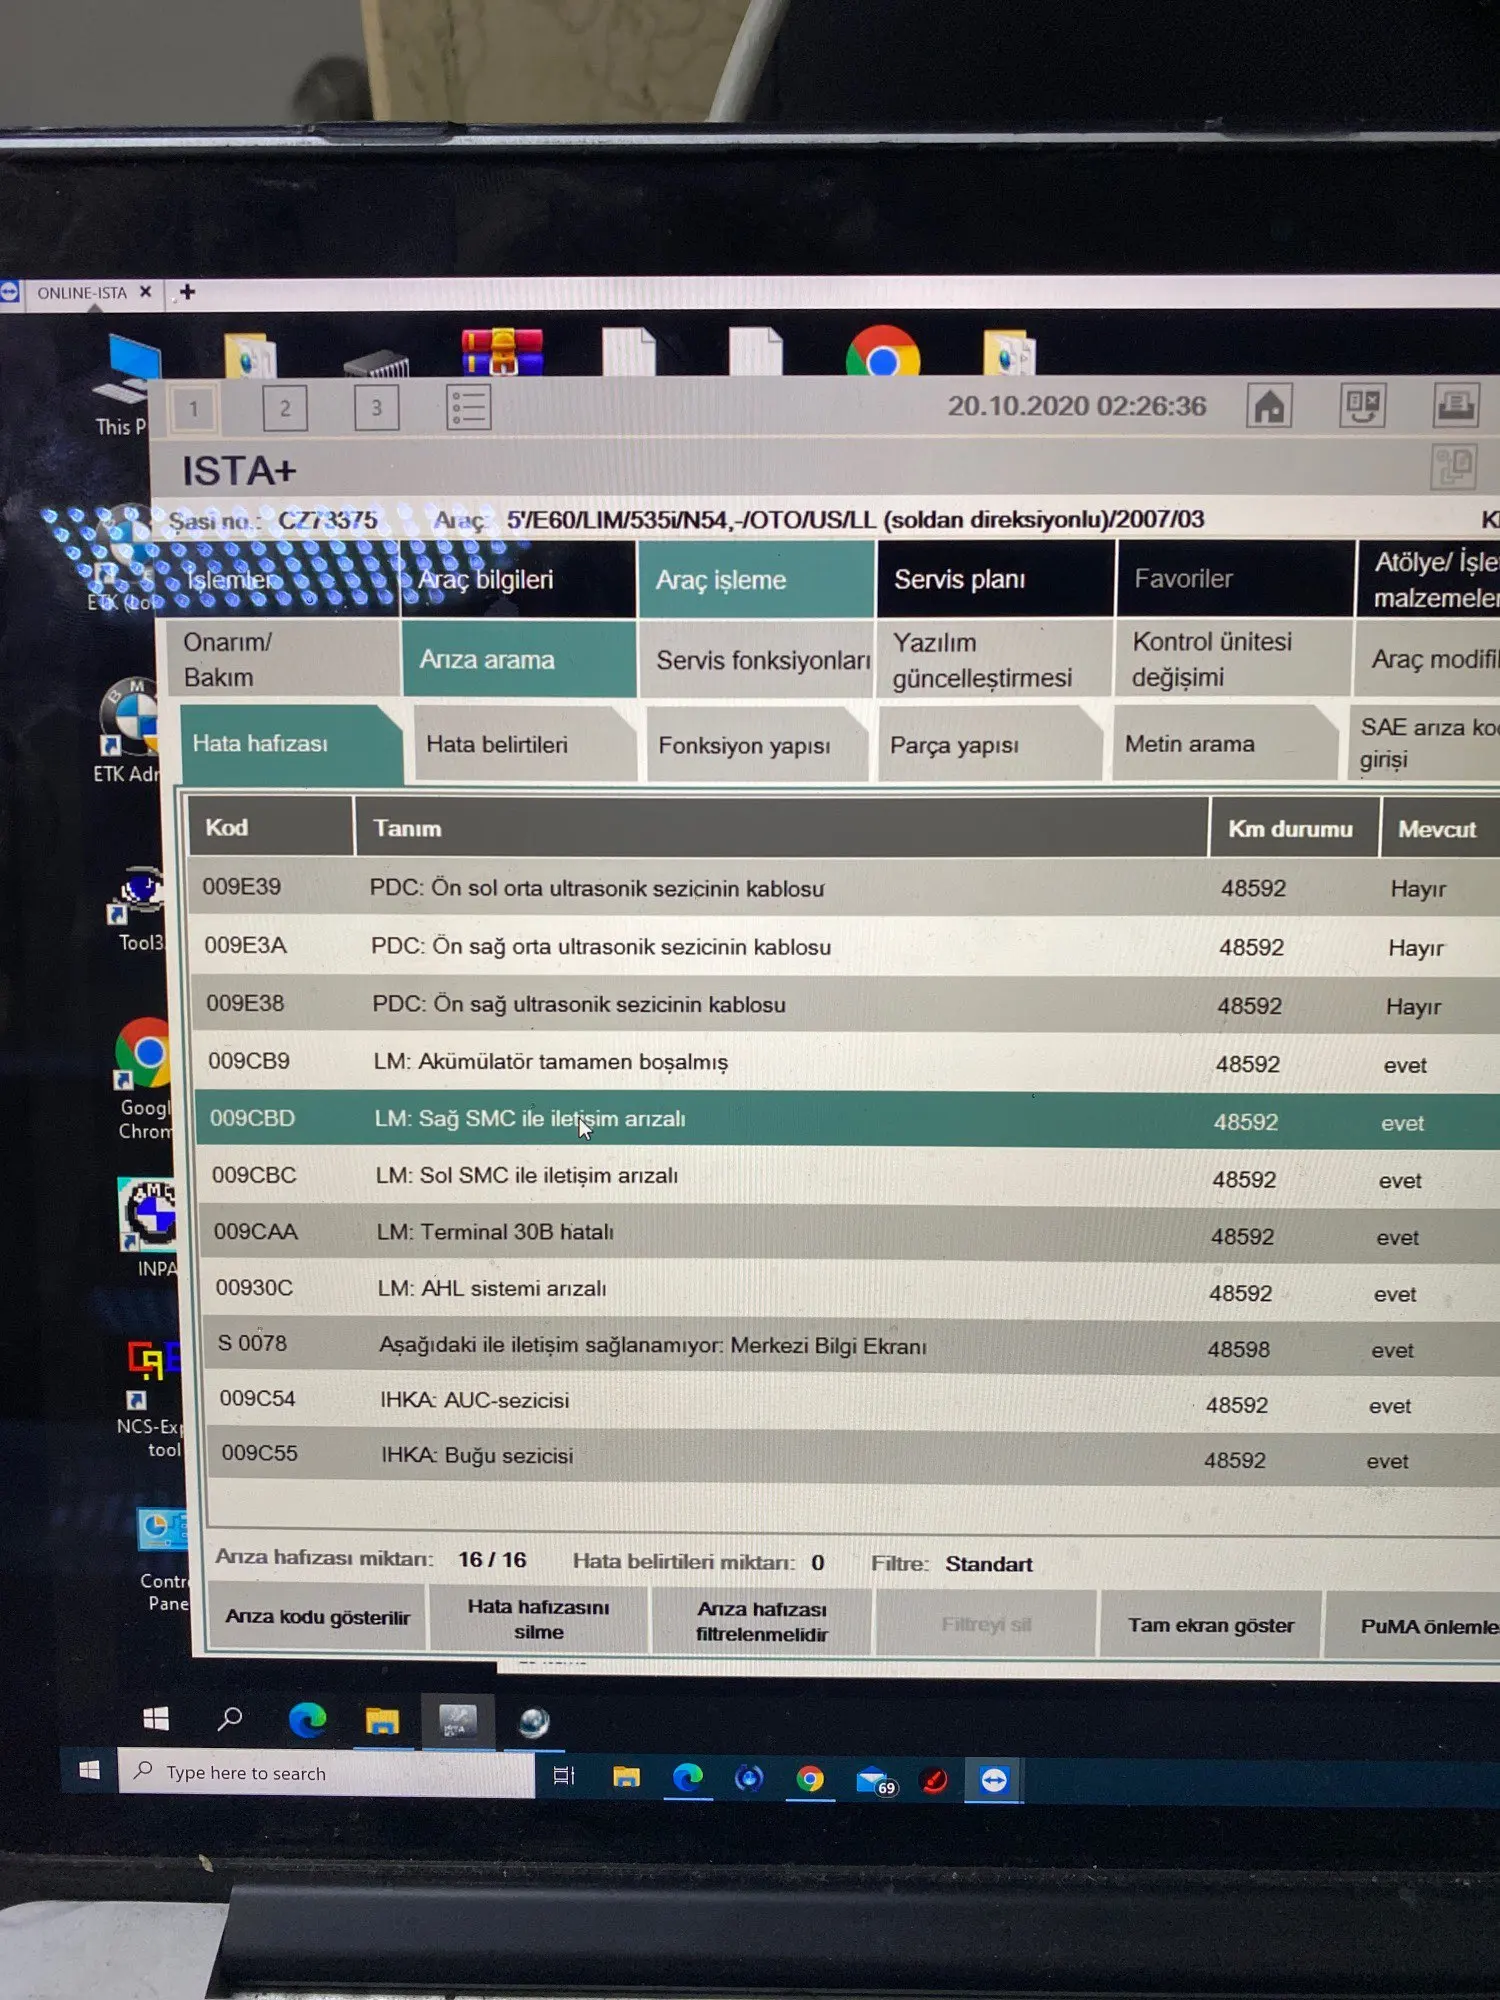
Task: Open the Control Panel desktop icon
Action: click(162, 1560)
